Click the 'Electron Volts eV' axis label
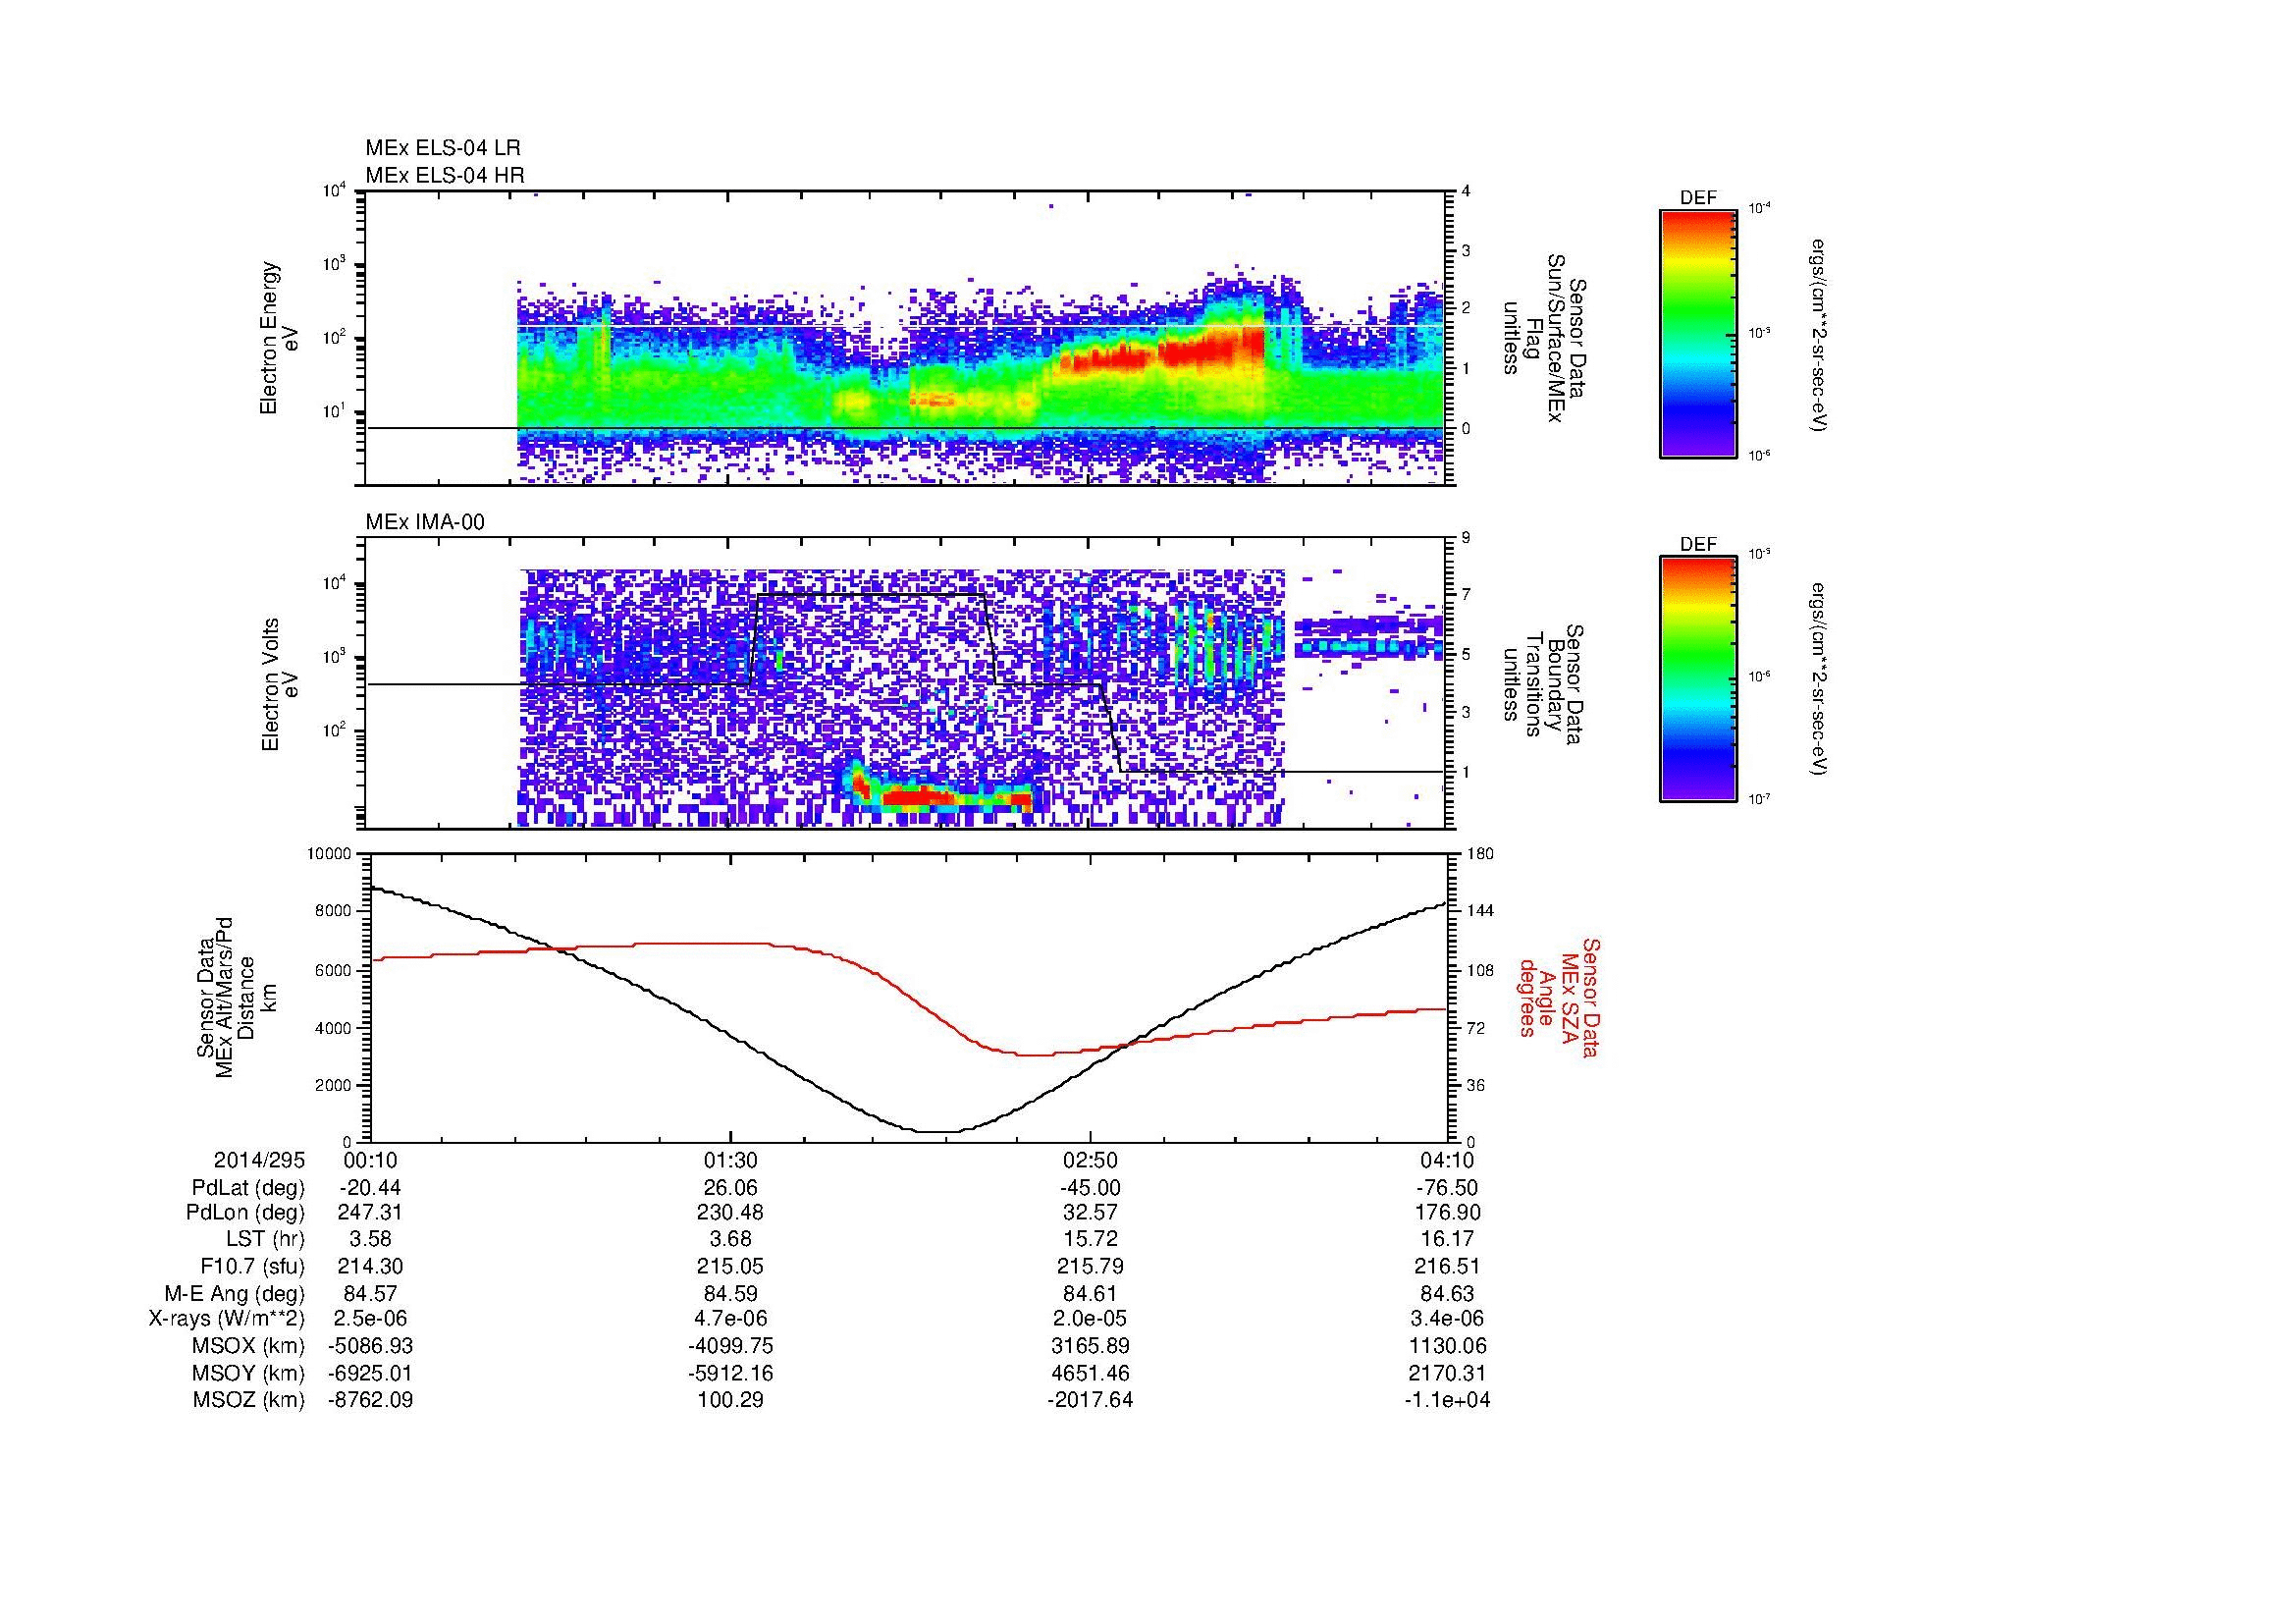The height and width of the screenshot is (1623, 2296). click(279, 684)
